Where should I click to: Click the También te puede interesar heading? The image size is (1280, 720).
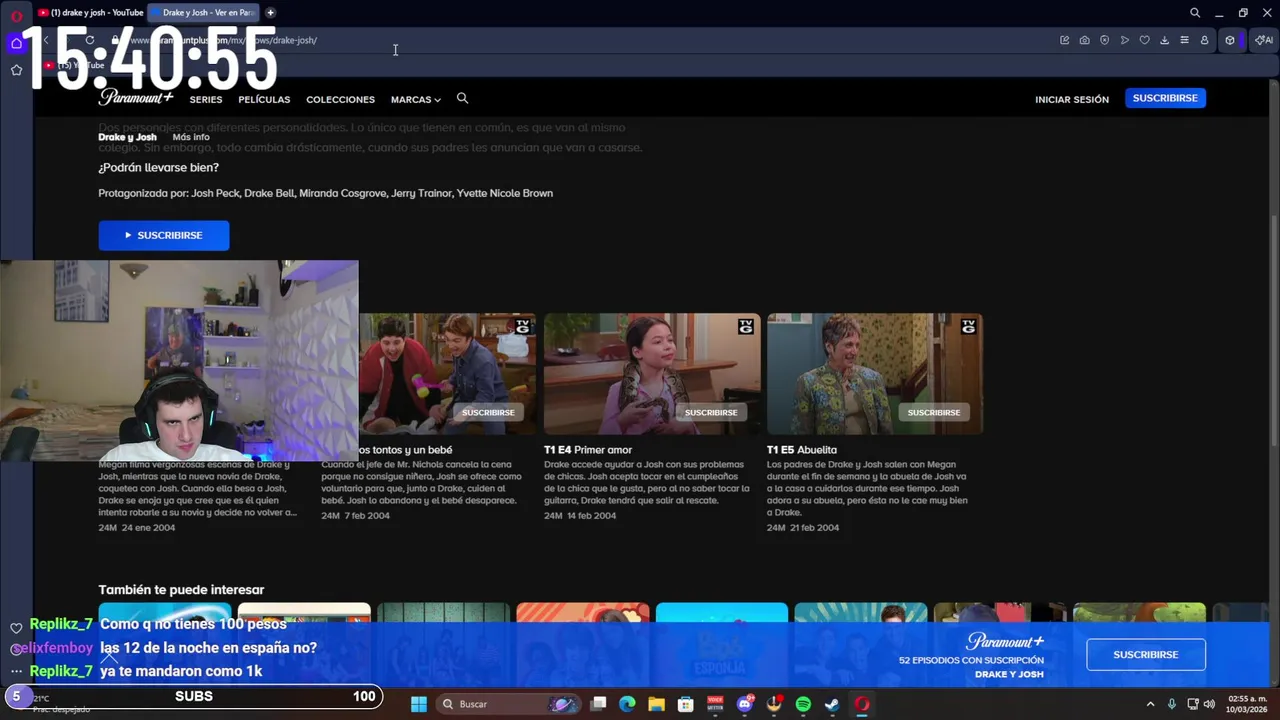click(181, 590)
